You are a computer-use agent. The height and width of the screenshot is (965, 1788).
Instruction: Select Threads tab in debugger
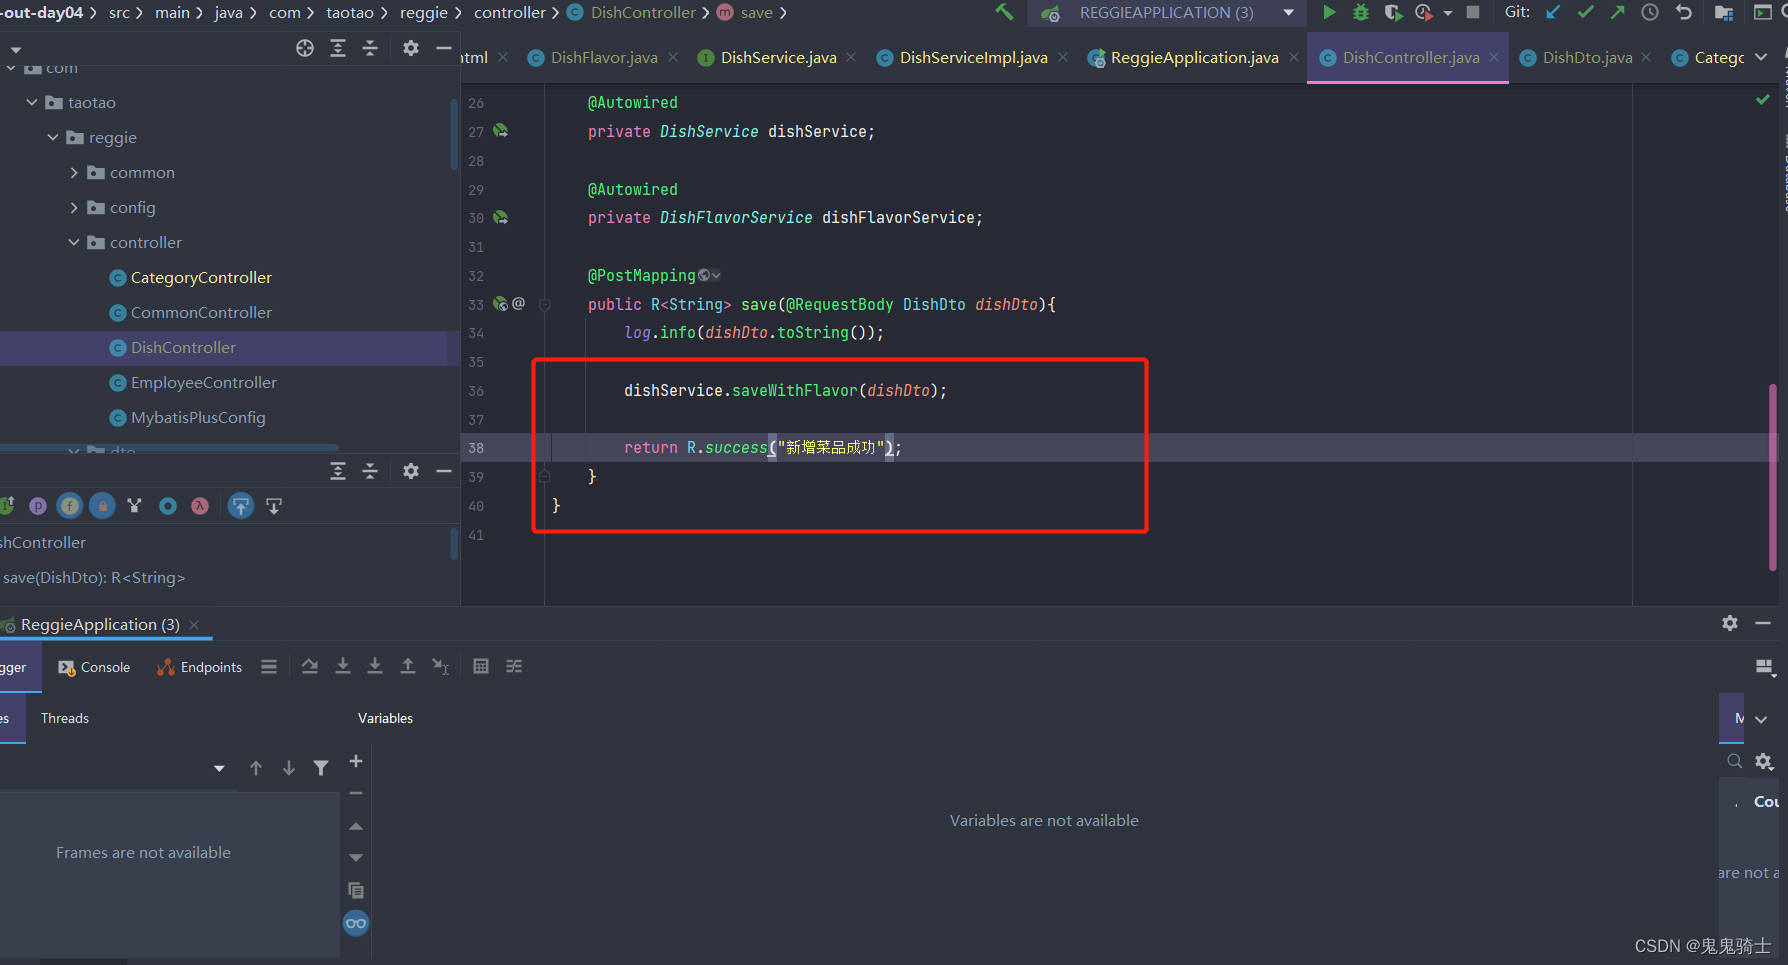tap(65, 718)
